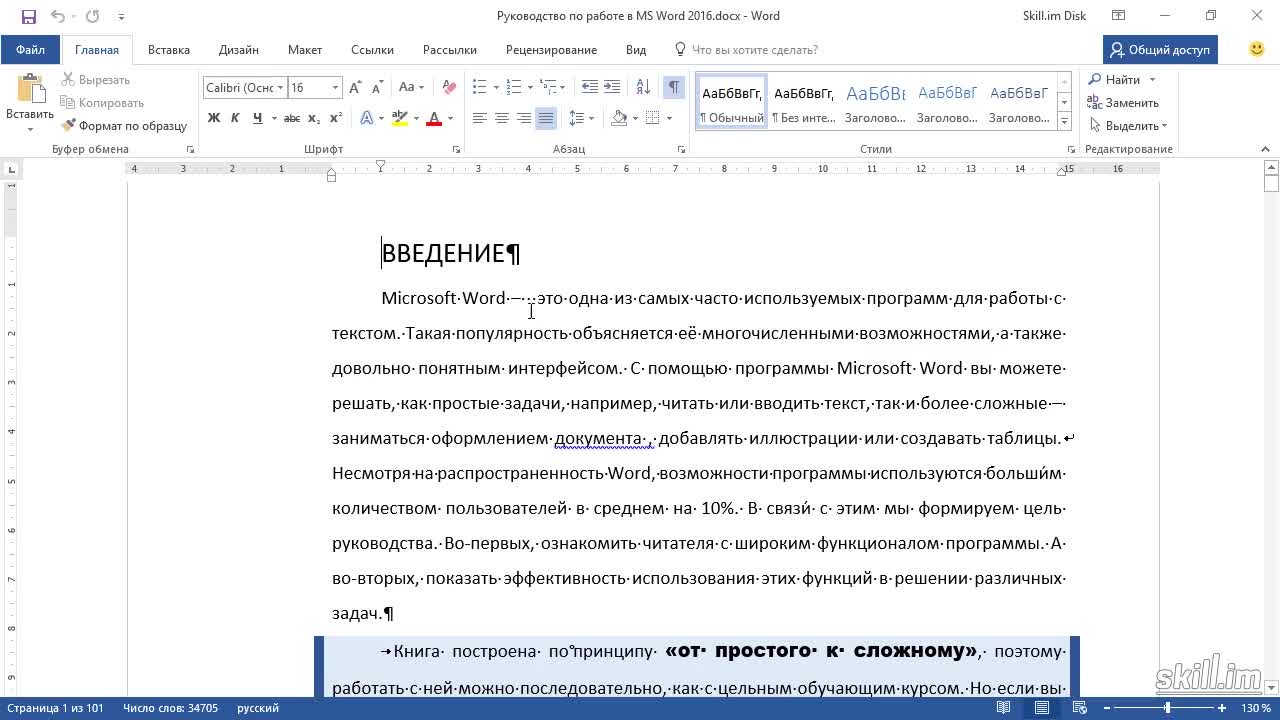Image resolution: width=1280 pixels, height=720 pixels.
Task: Click the text highlight color marker icon
Action: (x=400, y=118)
